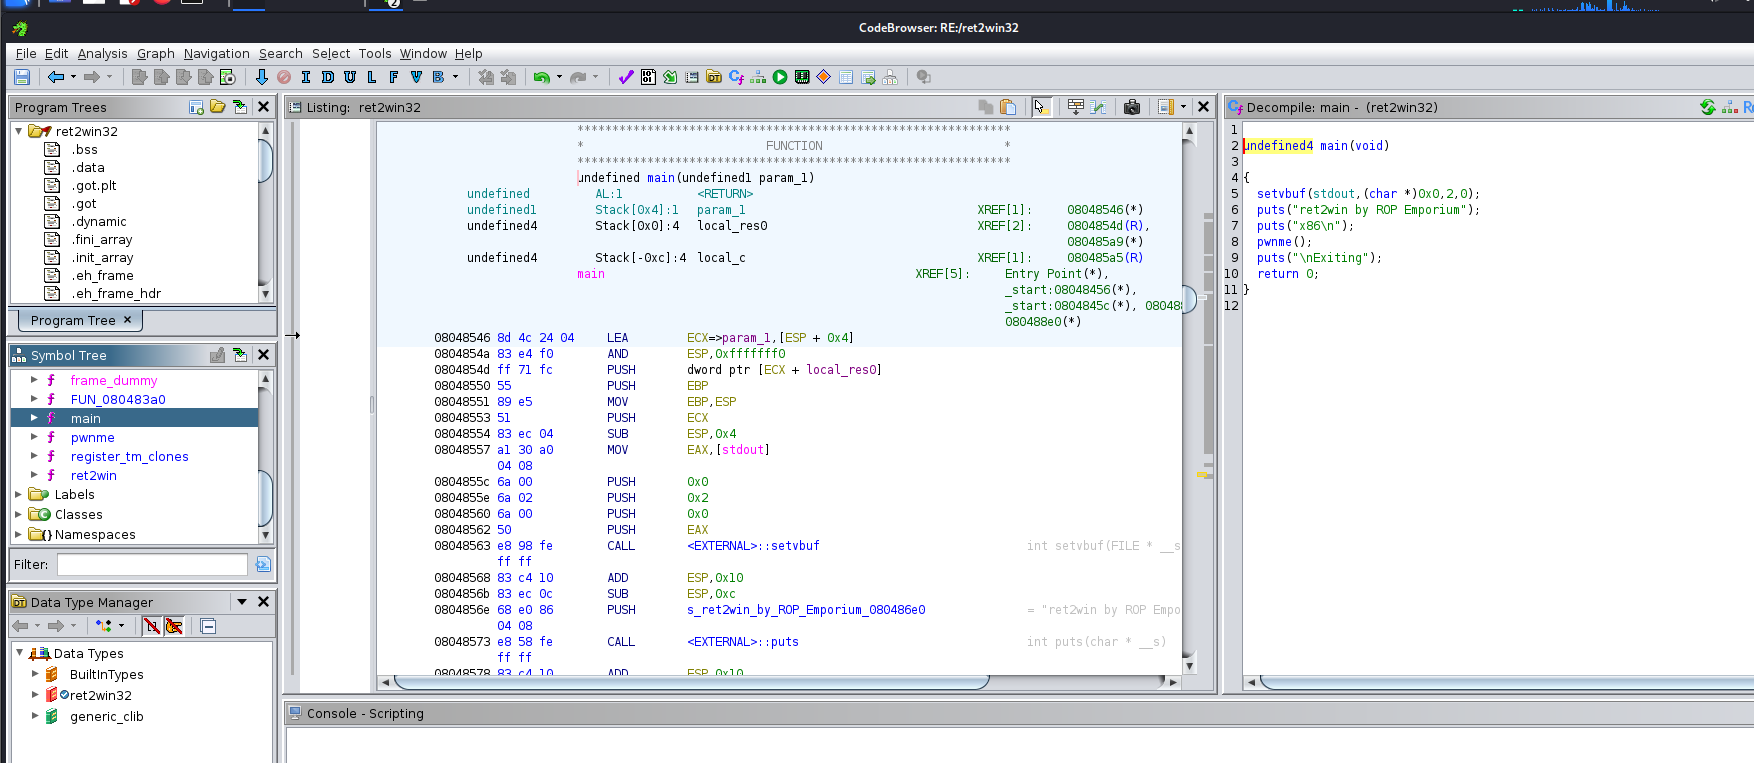The height and width of the screenshot is (763, 1754).
Task: Paste icon in the Listing header
Action: (1008, 107)
